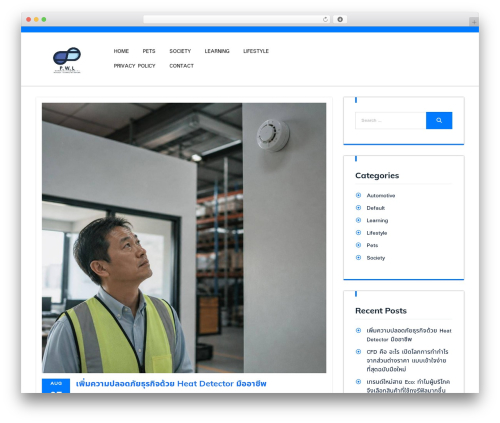
Task: Click the bullet icon beside sidebar Lifestyle
Action: click(x=358, y=232)
